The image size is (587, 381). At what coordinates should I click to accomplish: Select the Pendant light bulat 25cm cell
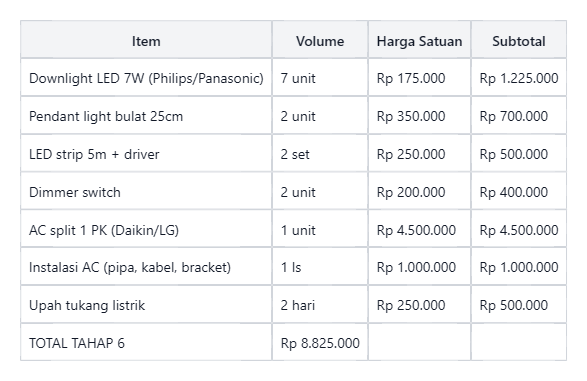coord(146,115)
